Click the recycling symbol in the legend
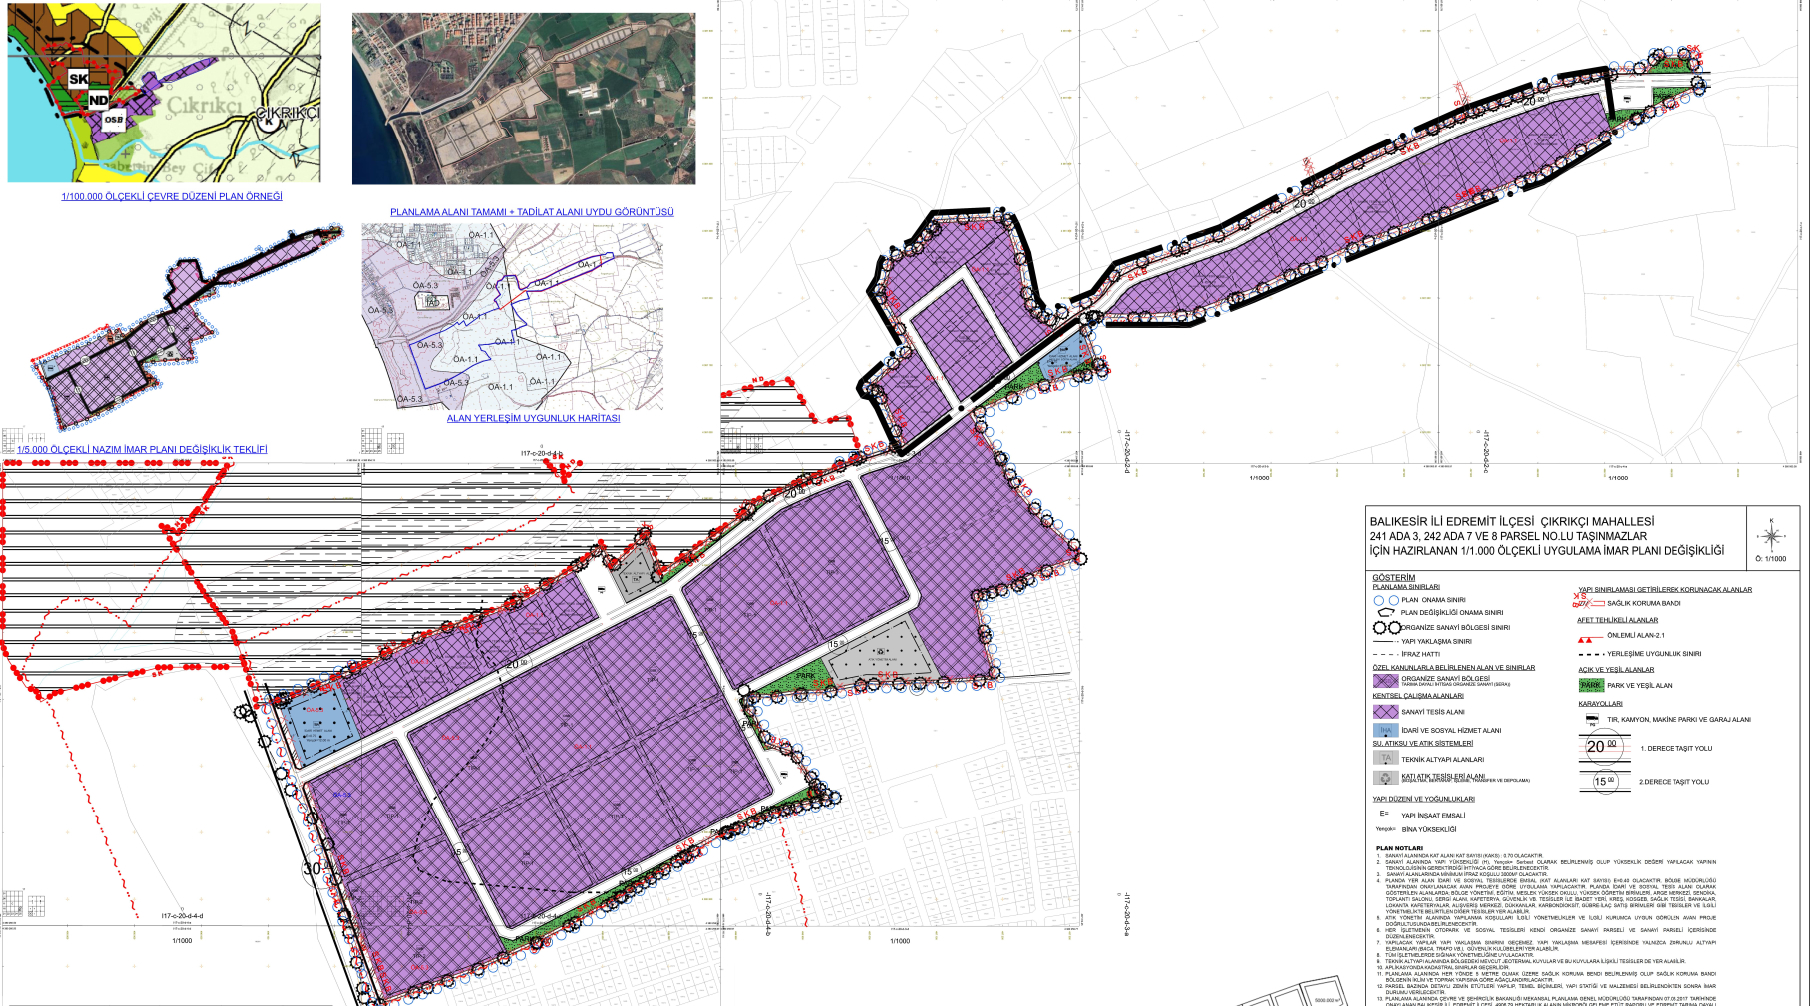 coord(1385,778)
